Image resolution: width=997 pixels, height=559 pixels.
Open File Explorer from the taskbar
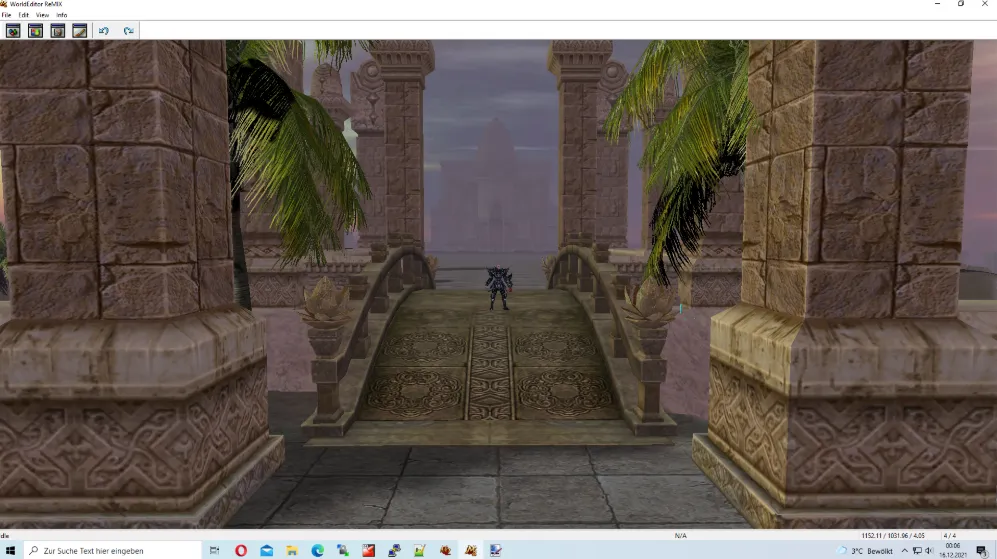tap(292, 551)
